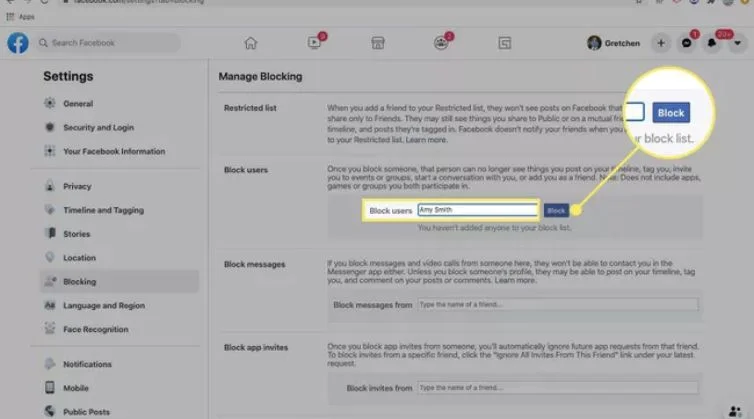Viewport: 754px width, 419px height.
Task: Click the Stories book icon
Action: click(x=50, y=233)
